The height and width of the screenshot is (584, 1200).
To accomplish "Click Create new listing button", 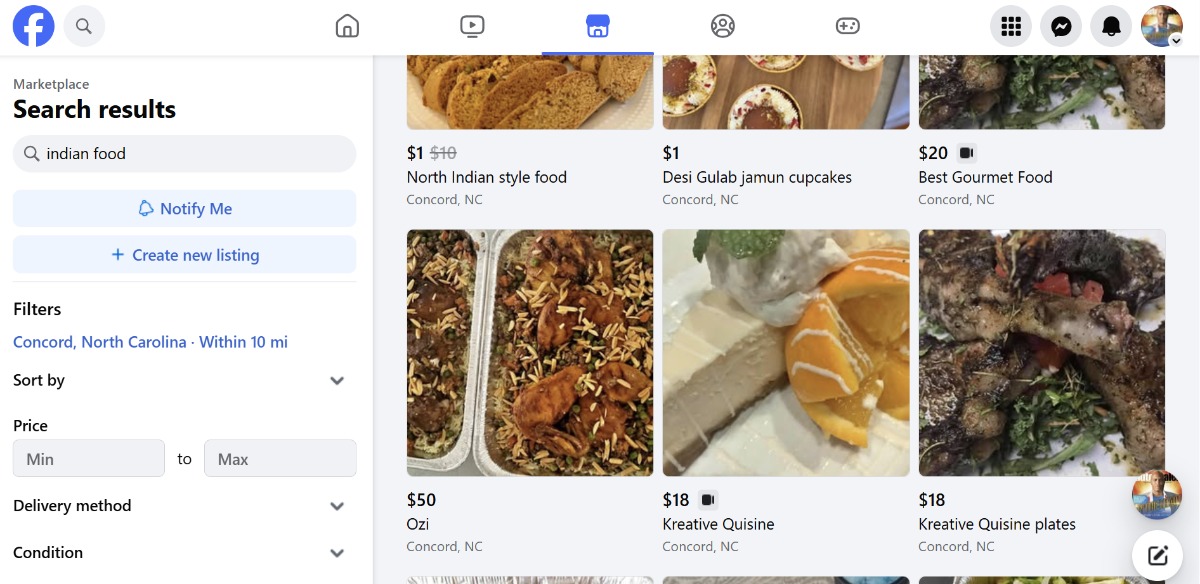I will point(184,255).
